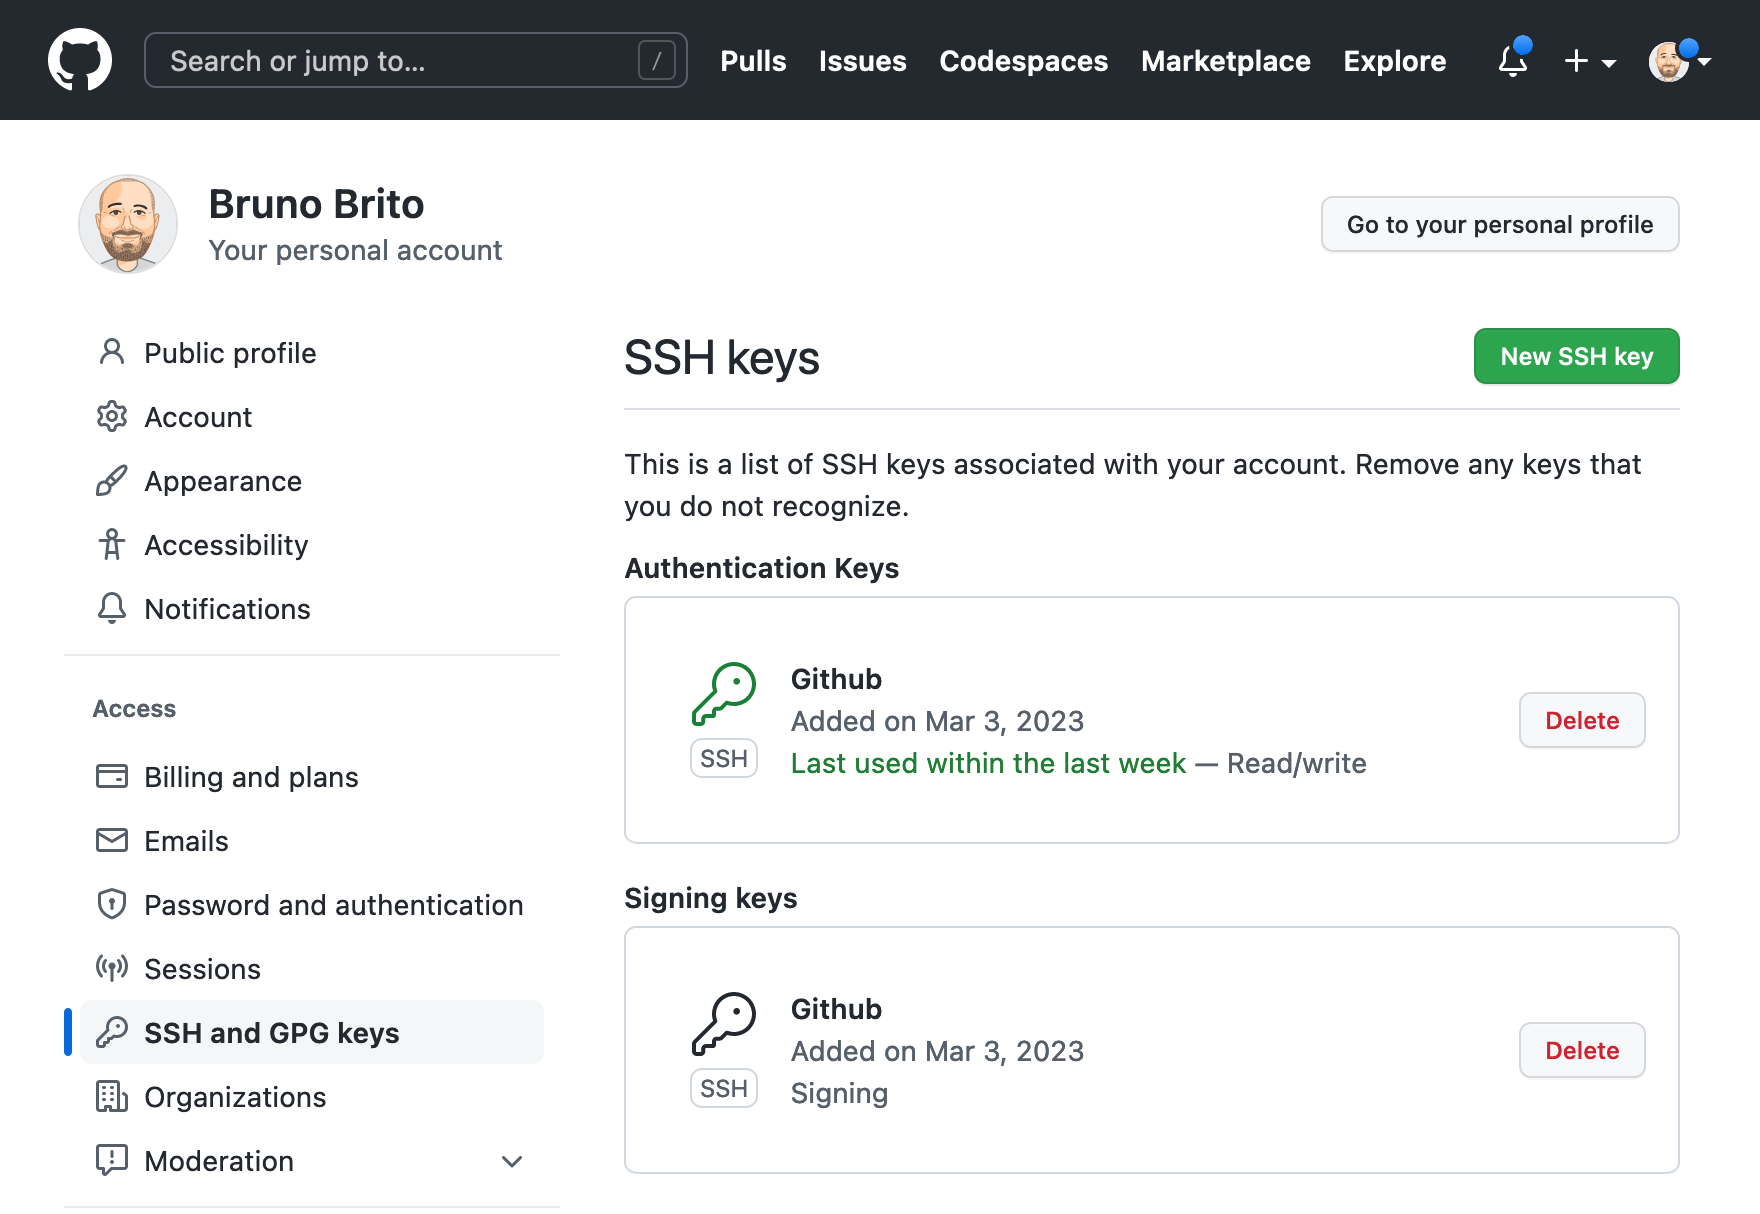The image size is (1760, 1214).
Task: Open the profile avatar dropdown
Action: 1670,61
